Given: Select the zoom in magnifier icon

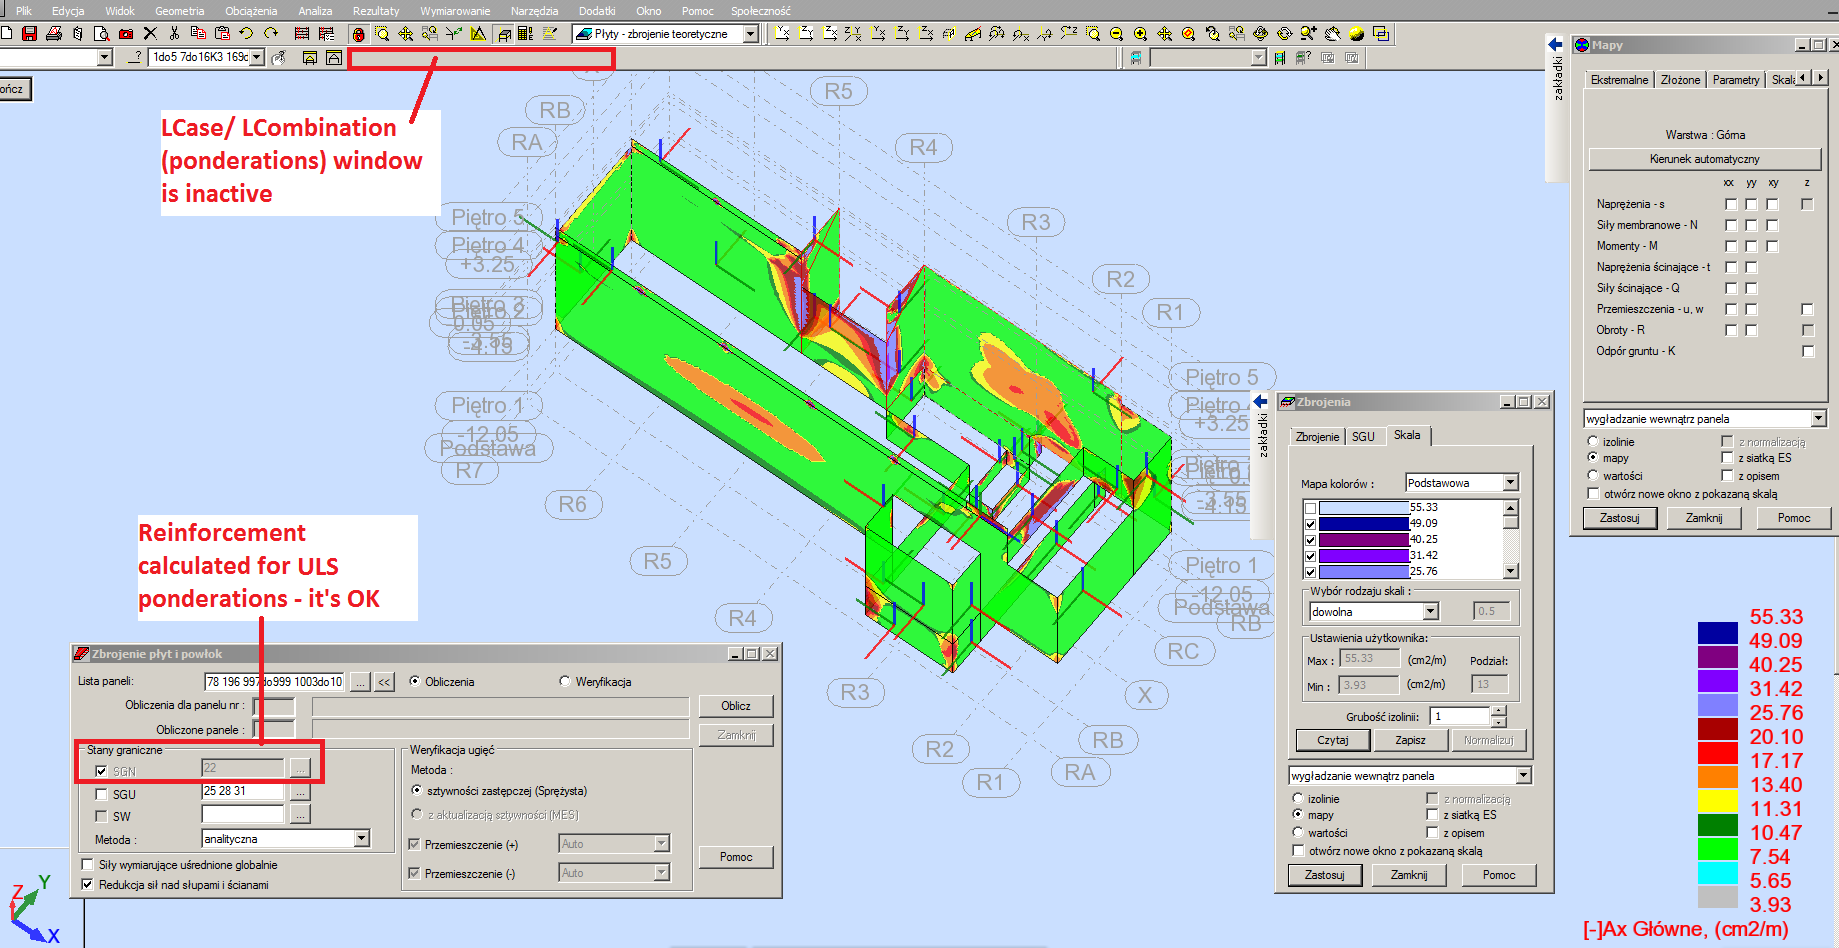Looking at the screenshot, I should click(1140, 33).
